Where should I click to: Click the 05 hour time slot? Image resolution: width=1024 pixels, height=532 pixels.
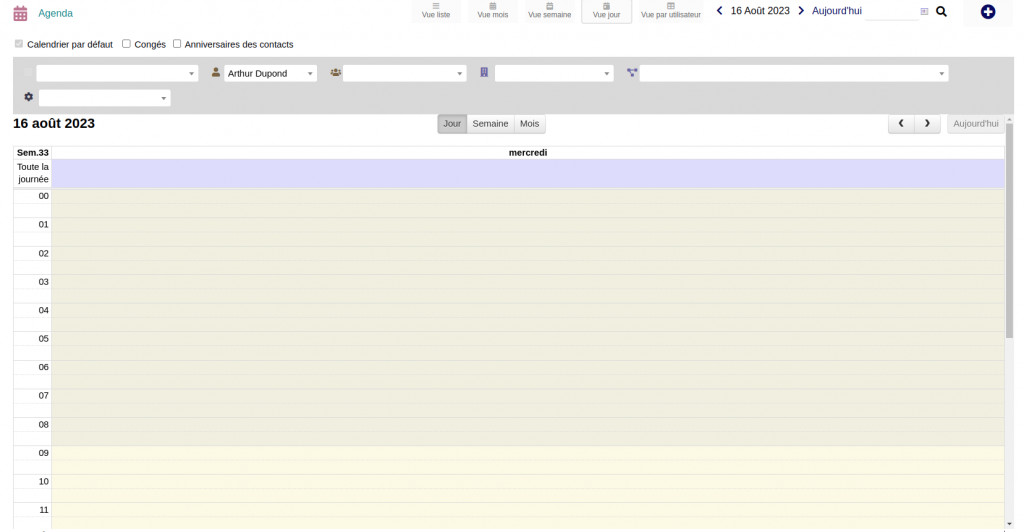(x=528, y=345)
